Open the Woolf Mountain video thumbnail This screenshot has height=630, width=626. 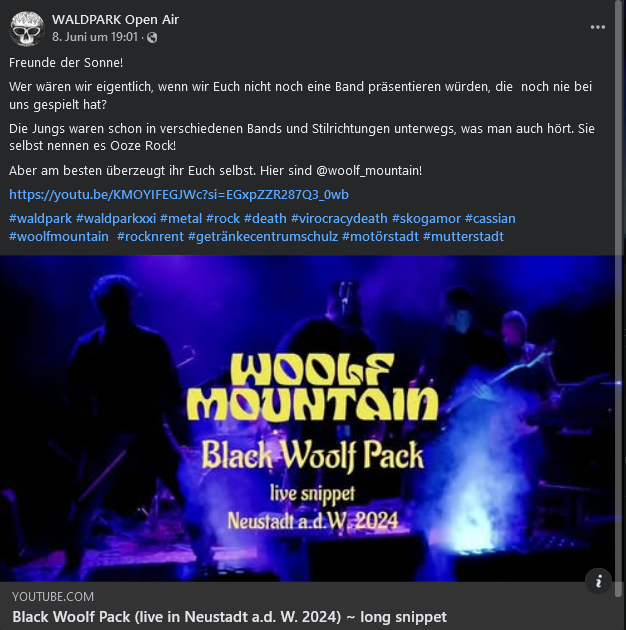307,418
